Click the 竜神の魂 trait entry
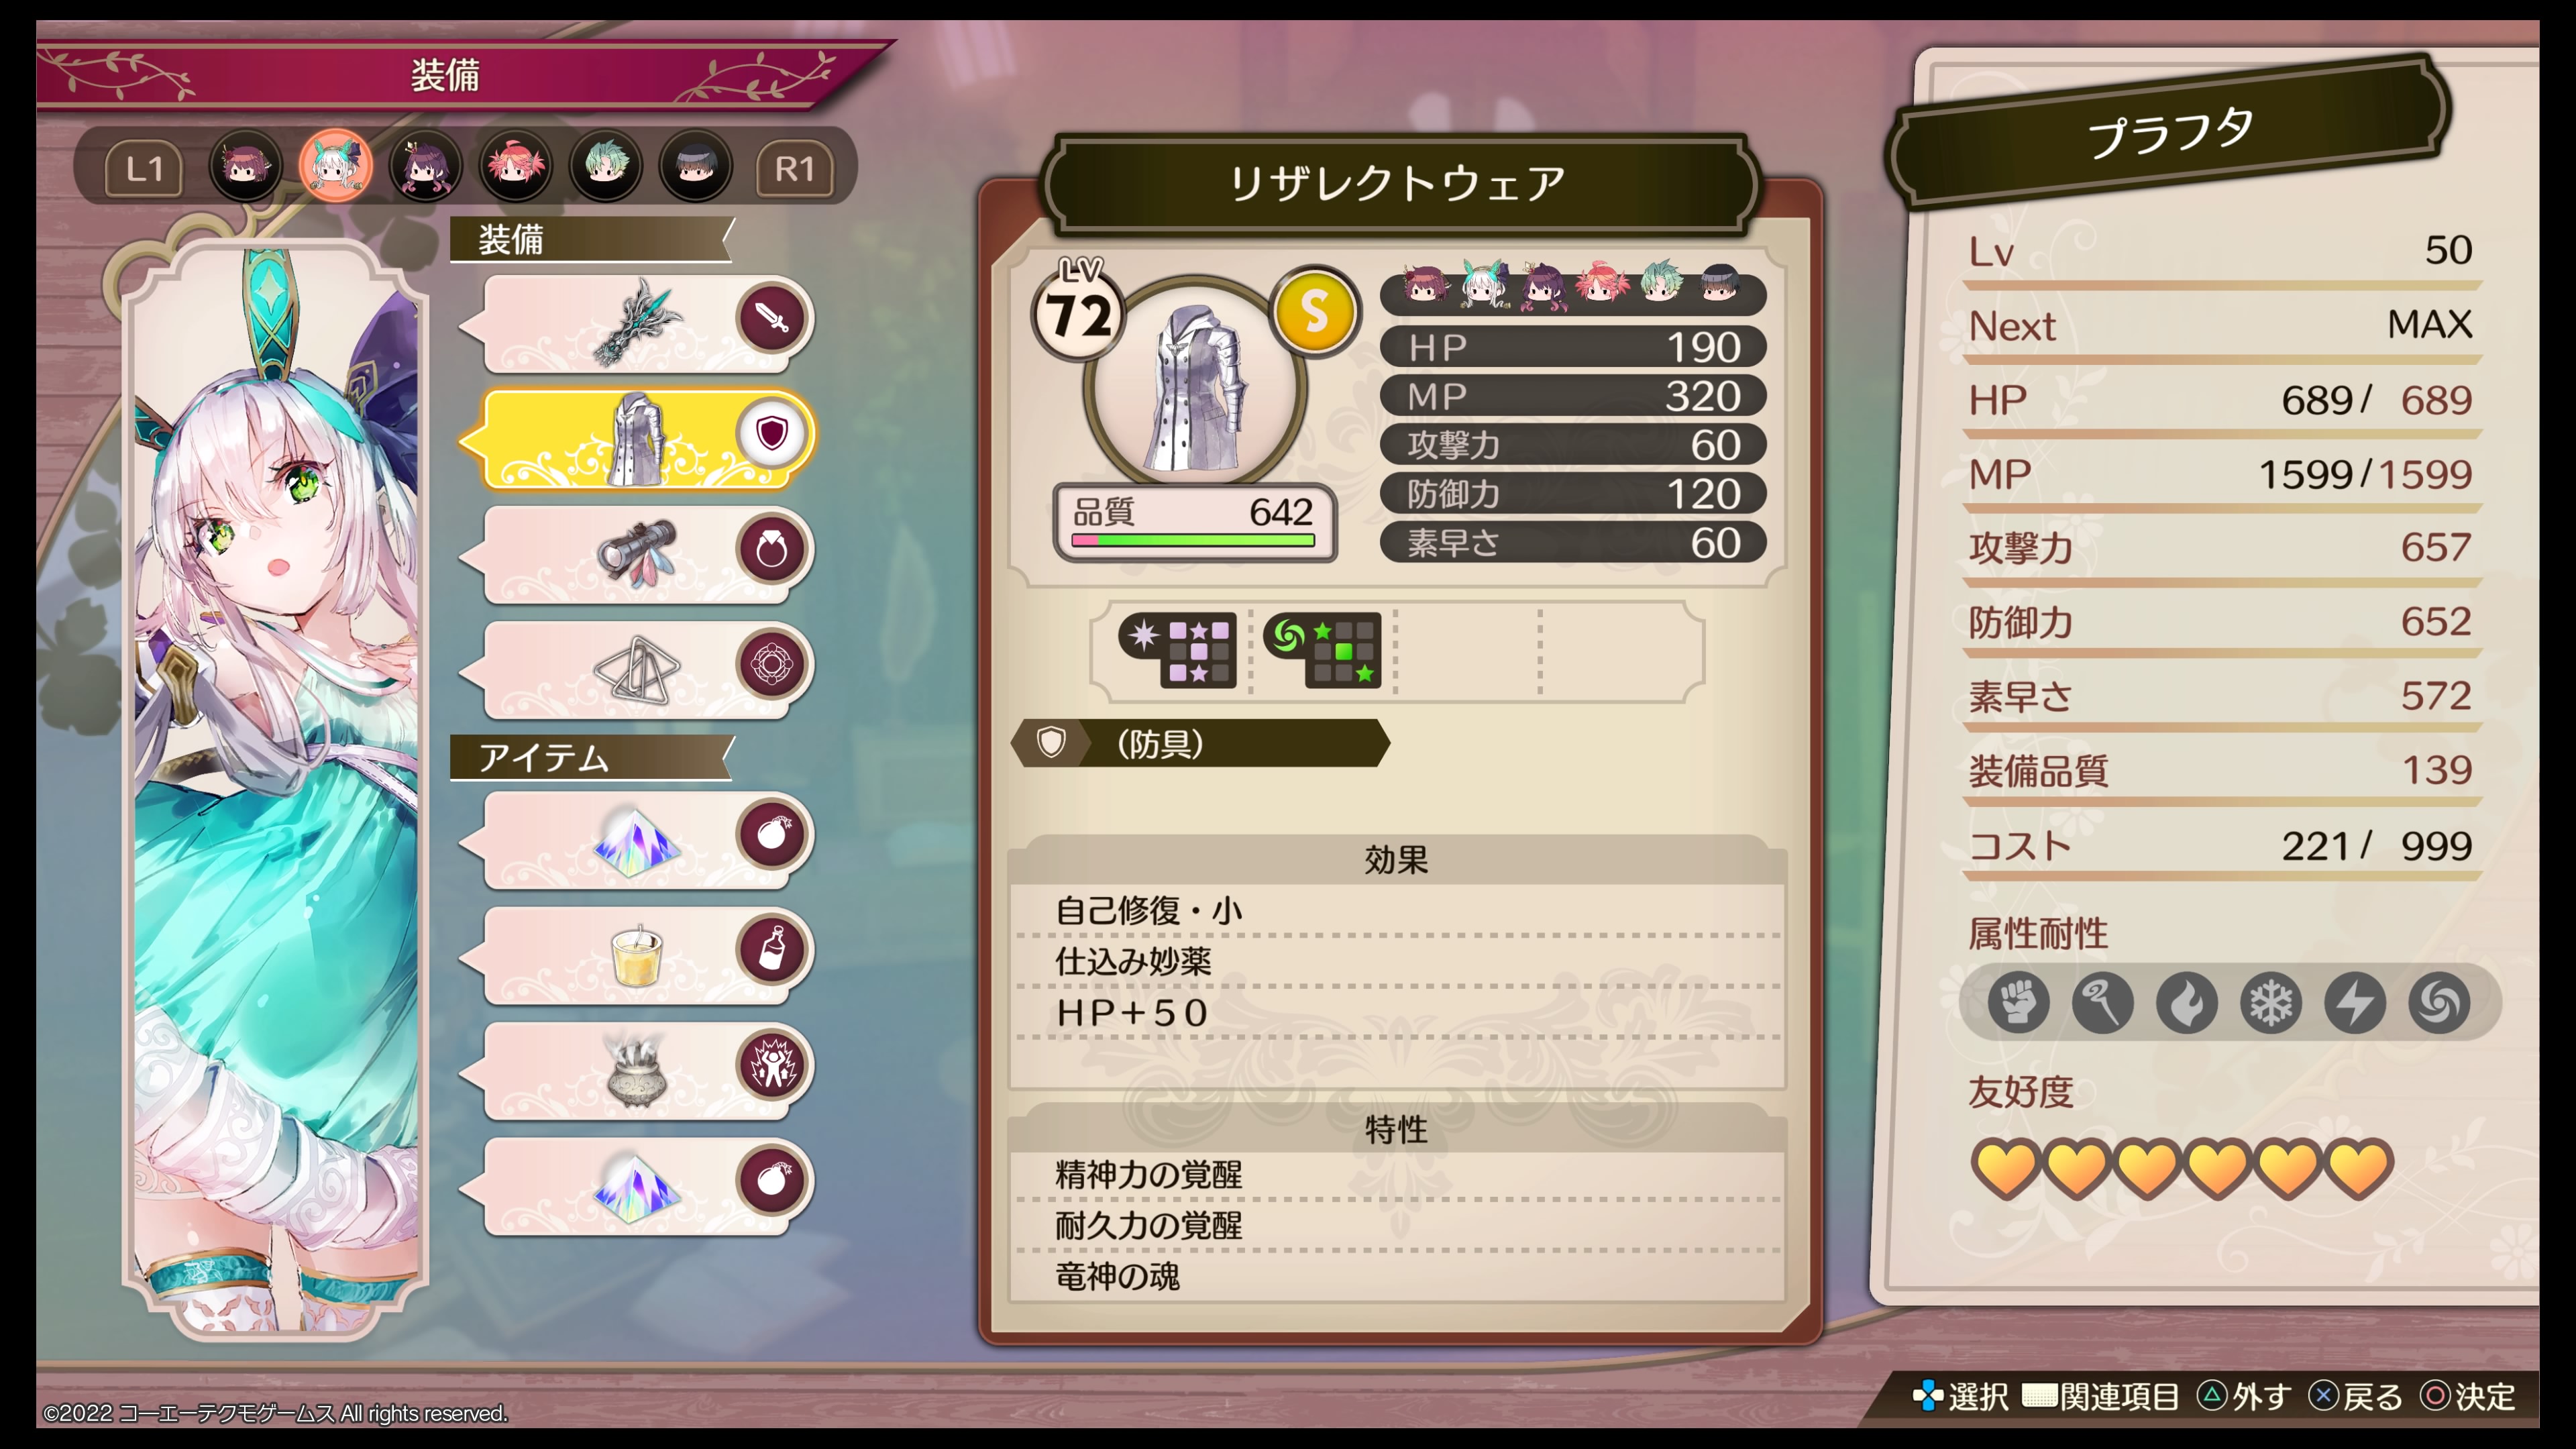The image size is (2576, 1449). pyautogui.click(x=1117, y=1276)
